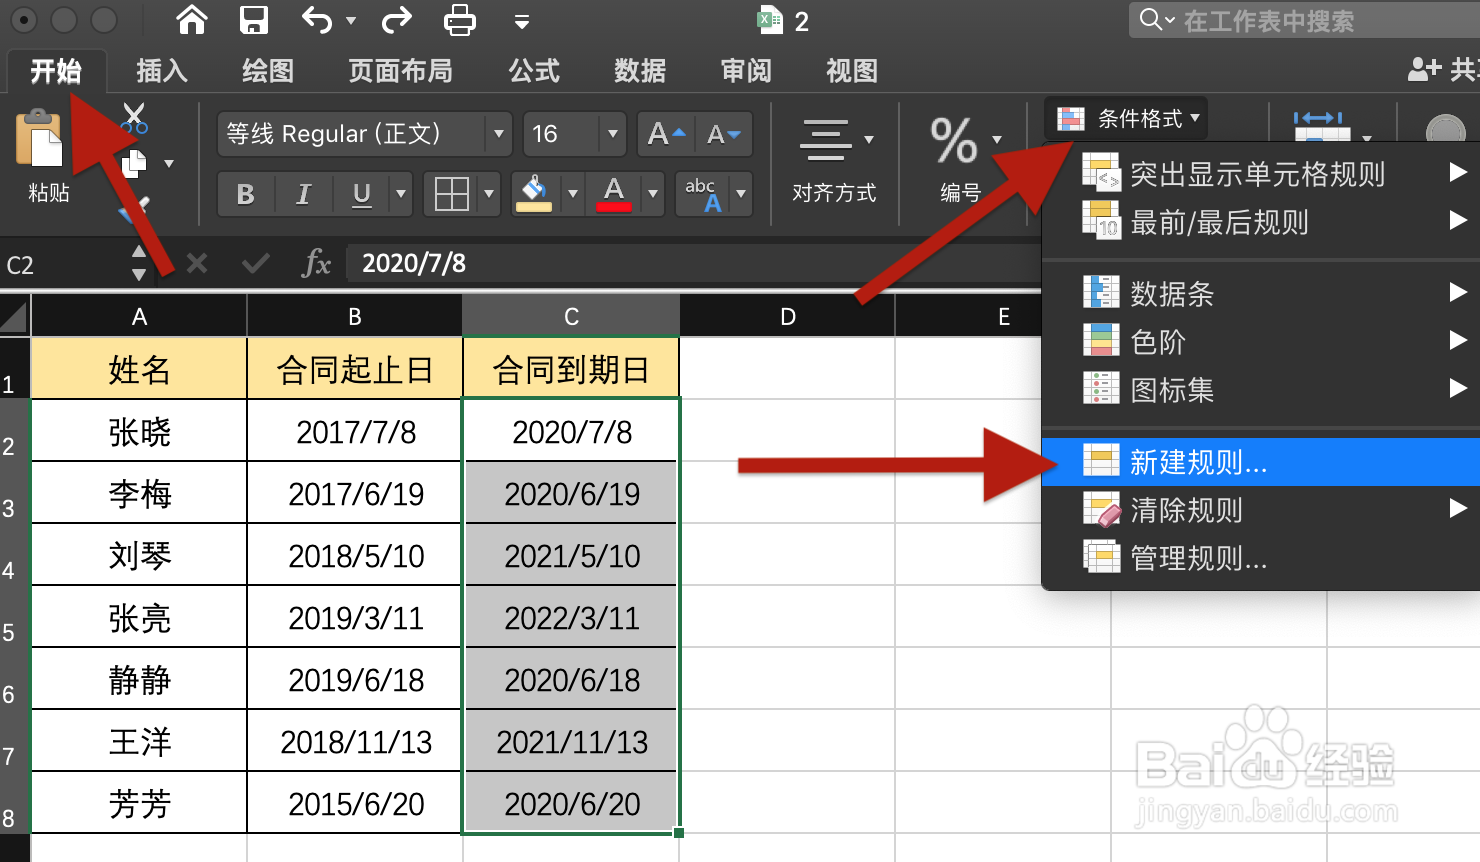The width and height of the screenshot is (1480, 862).
Task: Open the font name dropdown
Action: (x=499, y=134)
